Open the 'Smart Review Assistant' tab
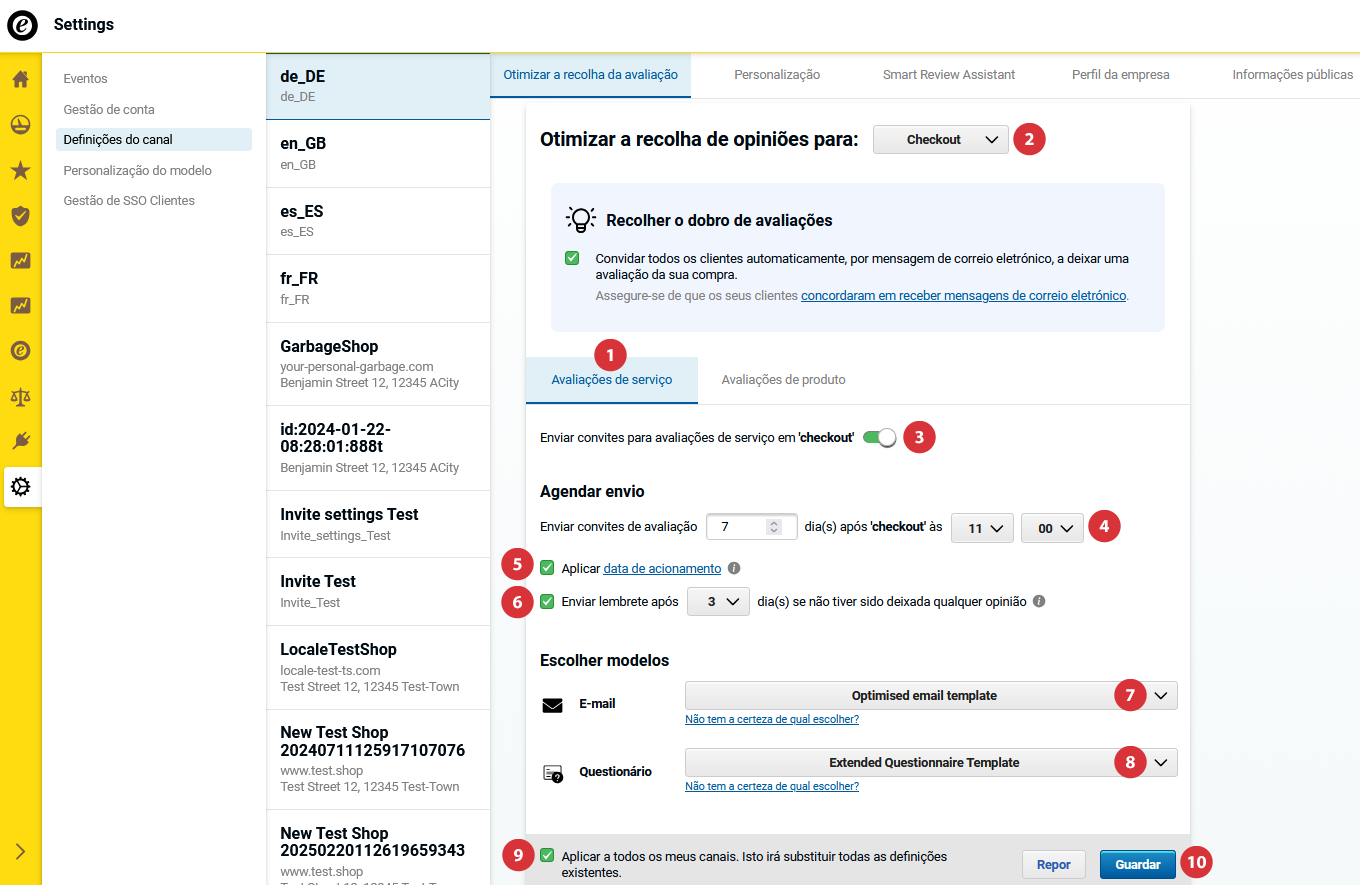 tap(948, 75)
